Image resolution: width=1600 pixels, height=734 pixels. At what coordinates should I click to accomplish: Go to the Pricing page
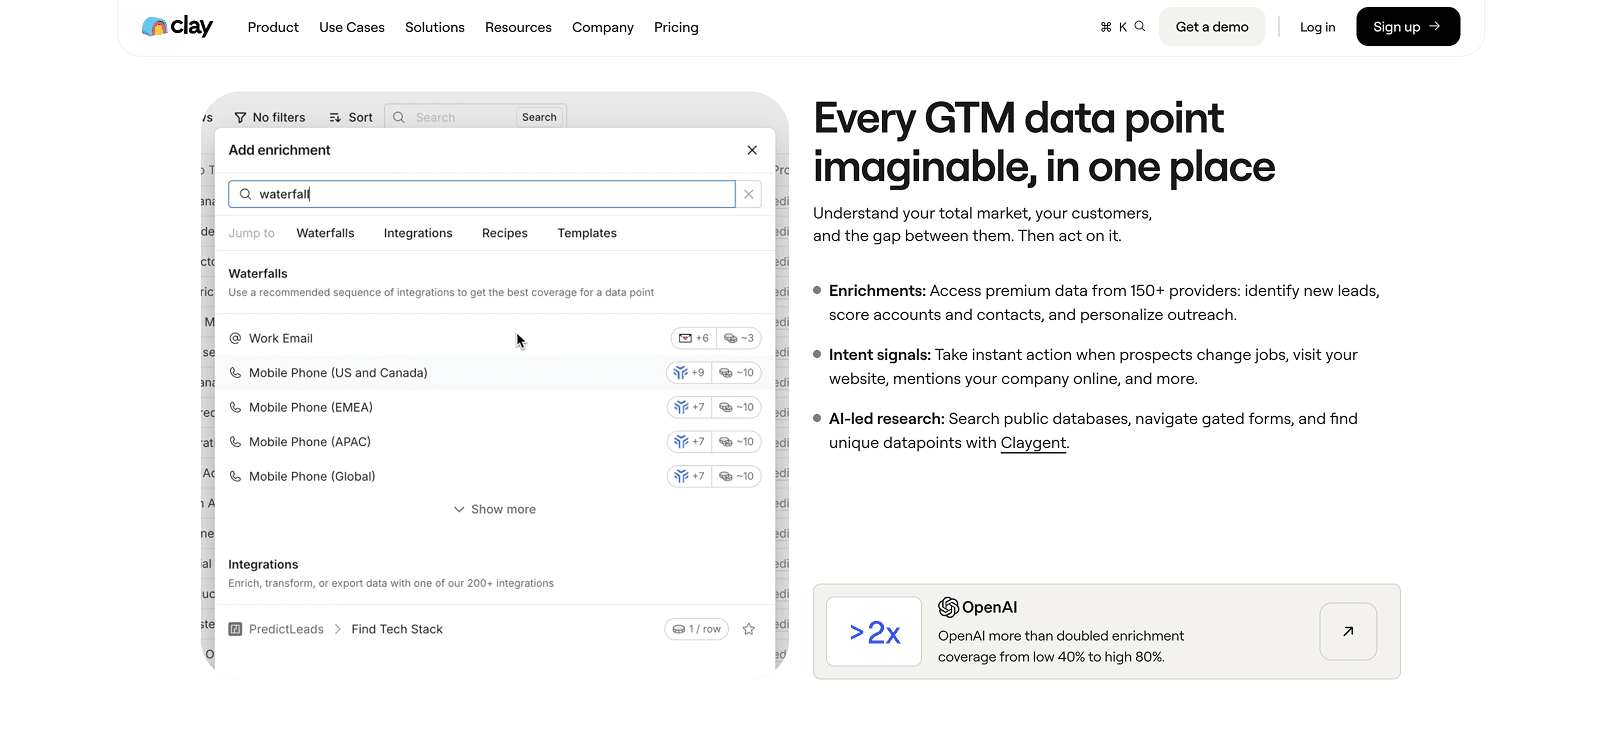pyautogui.click(x=676, y=27)
